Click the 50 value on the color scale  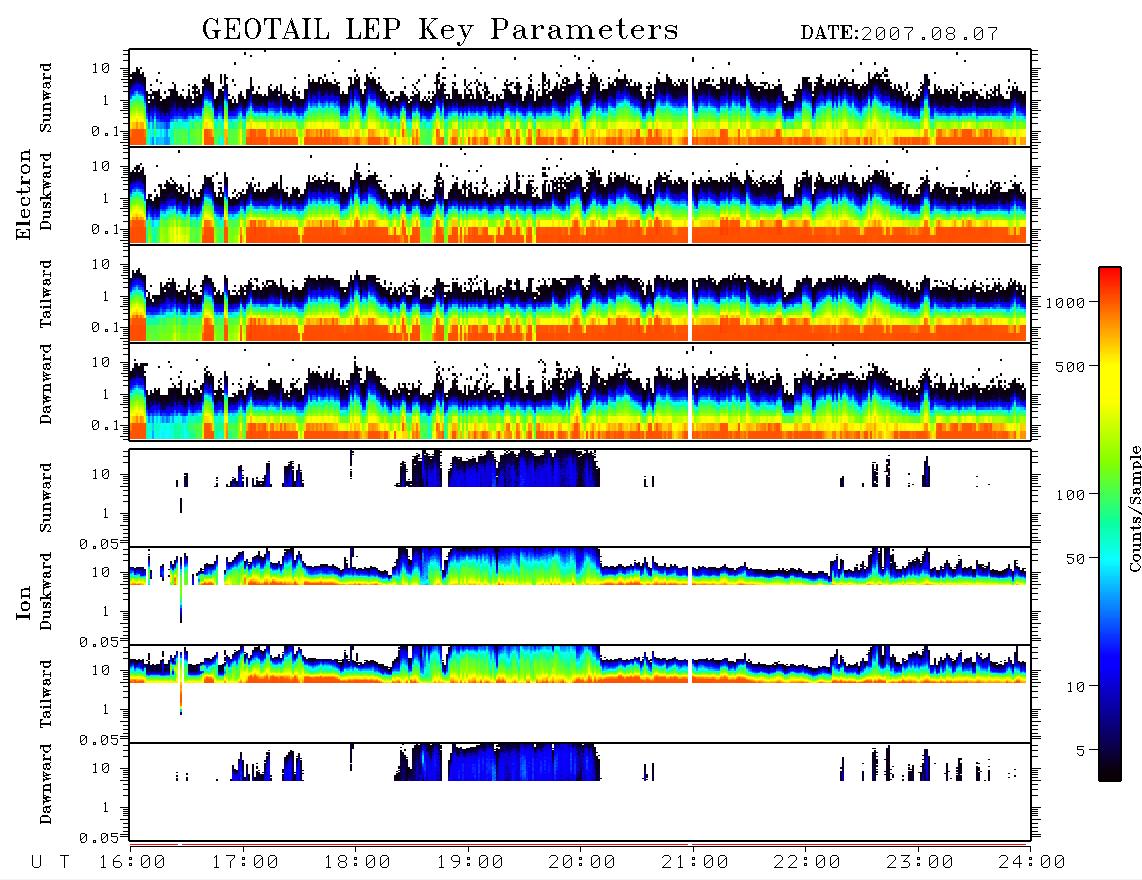[x=1075, y=559]
